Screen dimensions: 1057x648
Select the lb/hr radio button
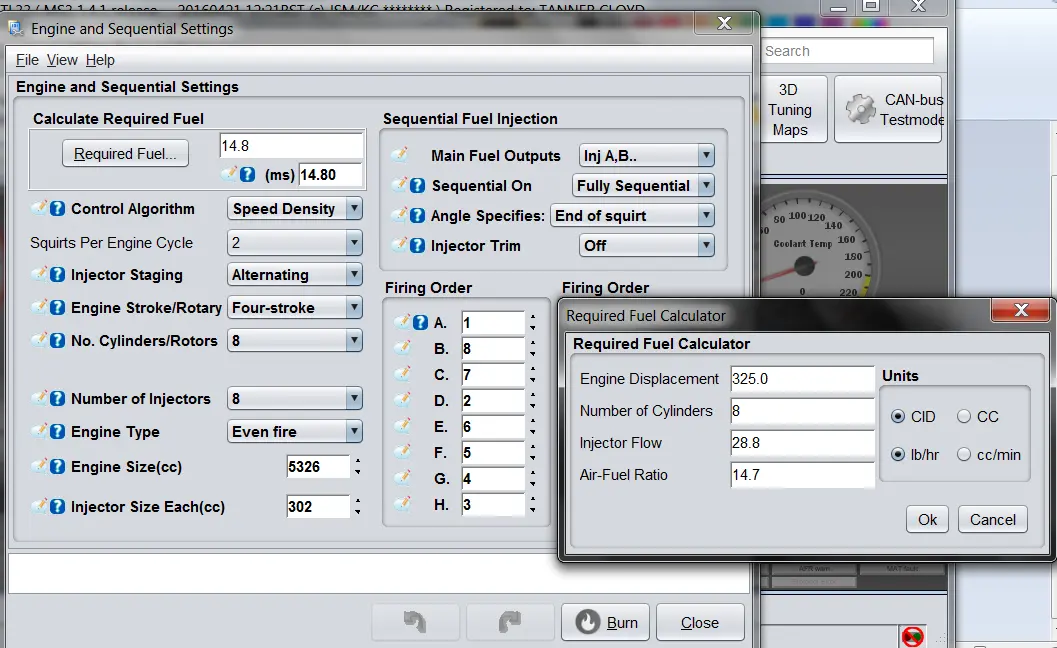(897, 454)
